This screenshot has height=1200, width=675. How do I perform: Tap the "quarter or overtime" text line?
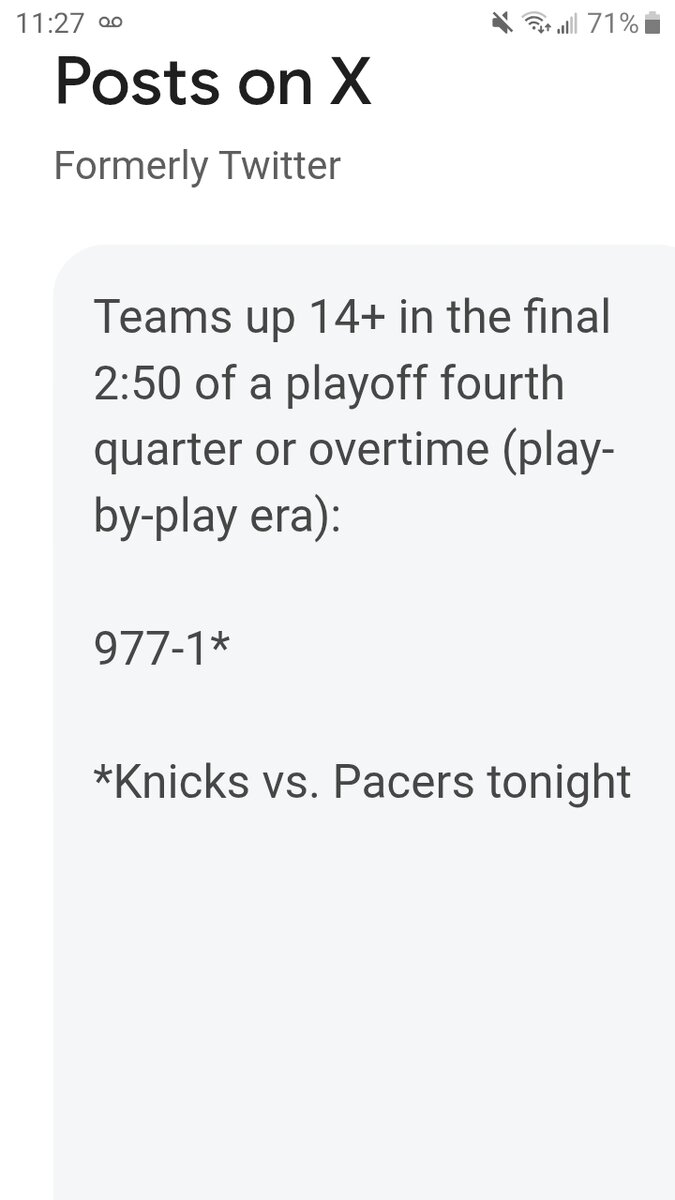[354, 449]
